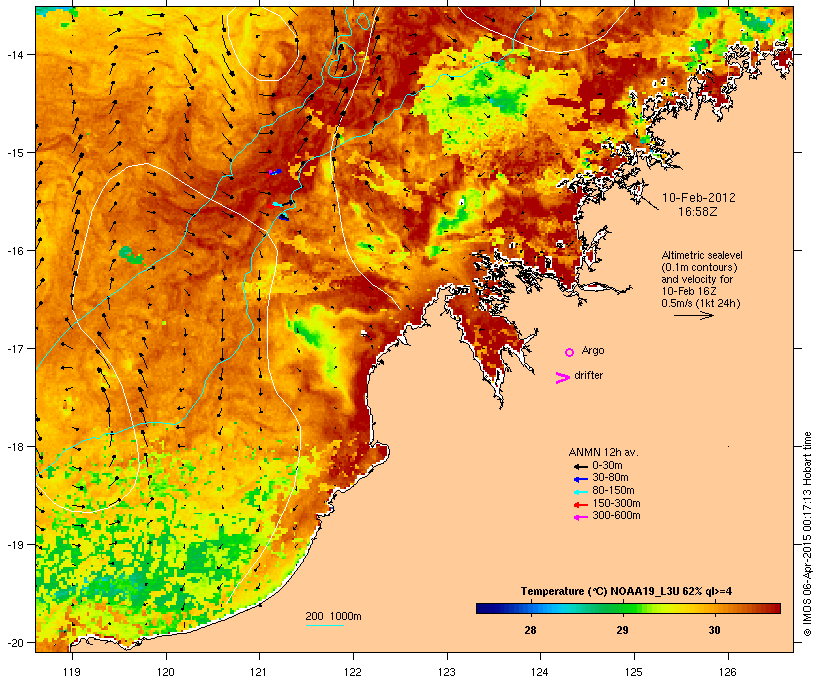
Task: Click the latitude axis label -14
Action: (15, 54)
